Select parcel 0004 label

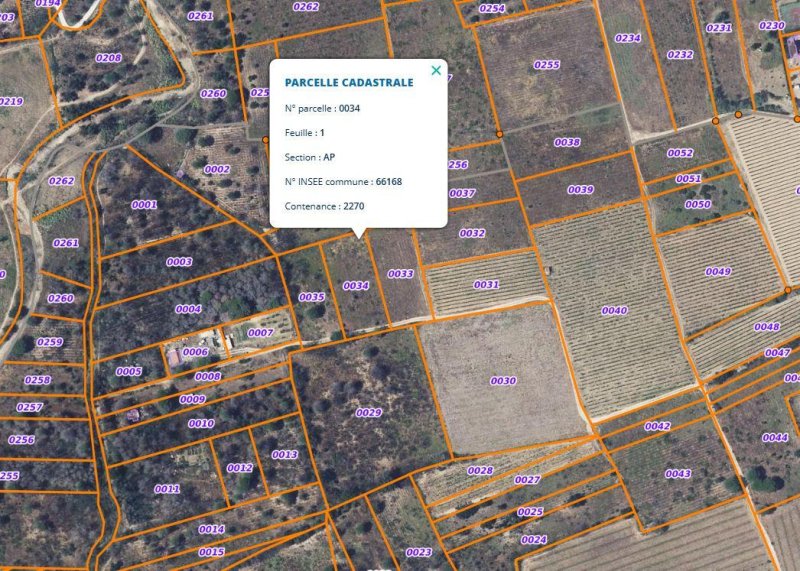188,309
